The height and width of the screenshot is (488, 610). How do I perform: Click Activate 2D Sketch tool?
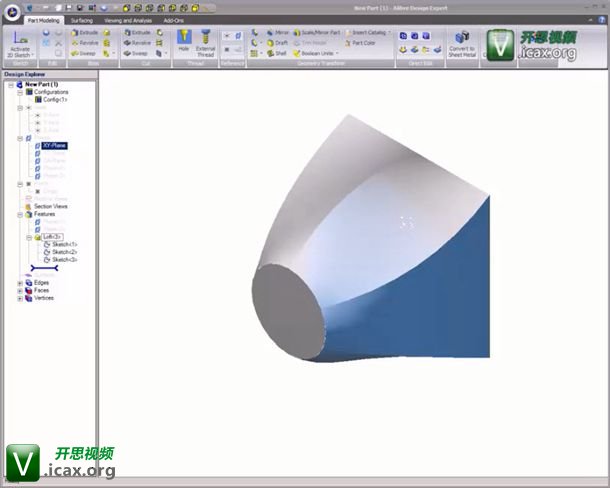(x=20, y=45)
